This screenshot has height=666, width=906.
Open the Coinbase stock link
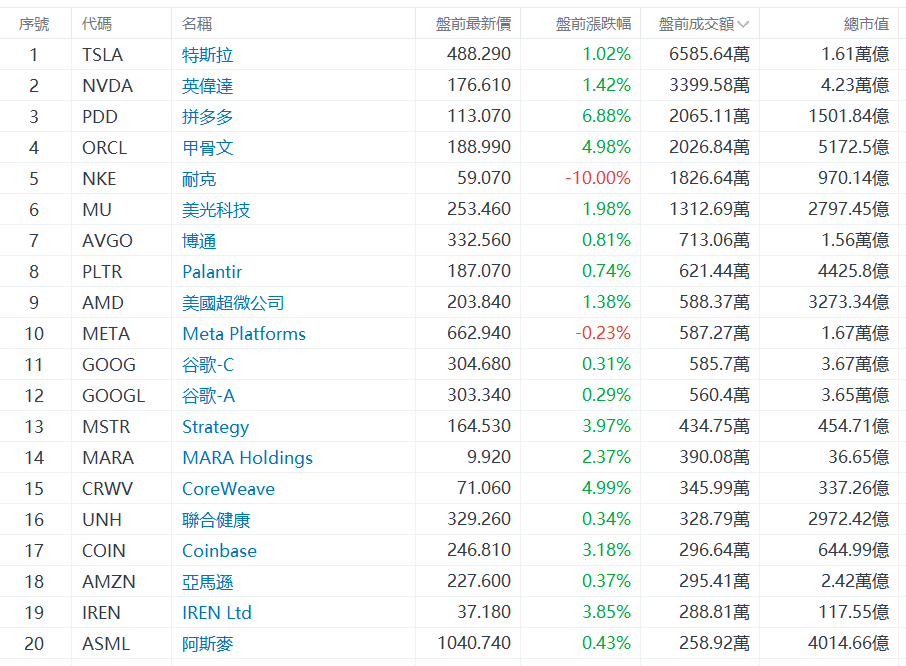[x=219, y=551]
